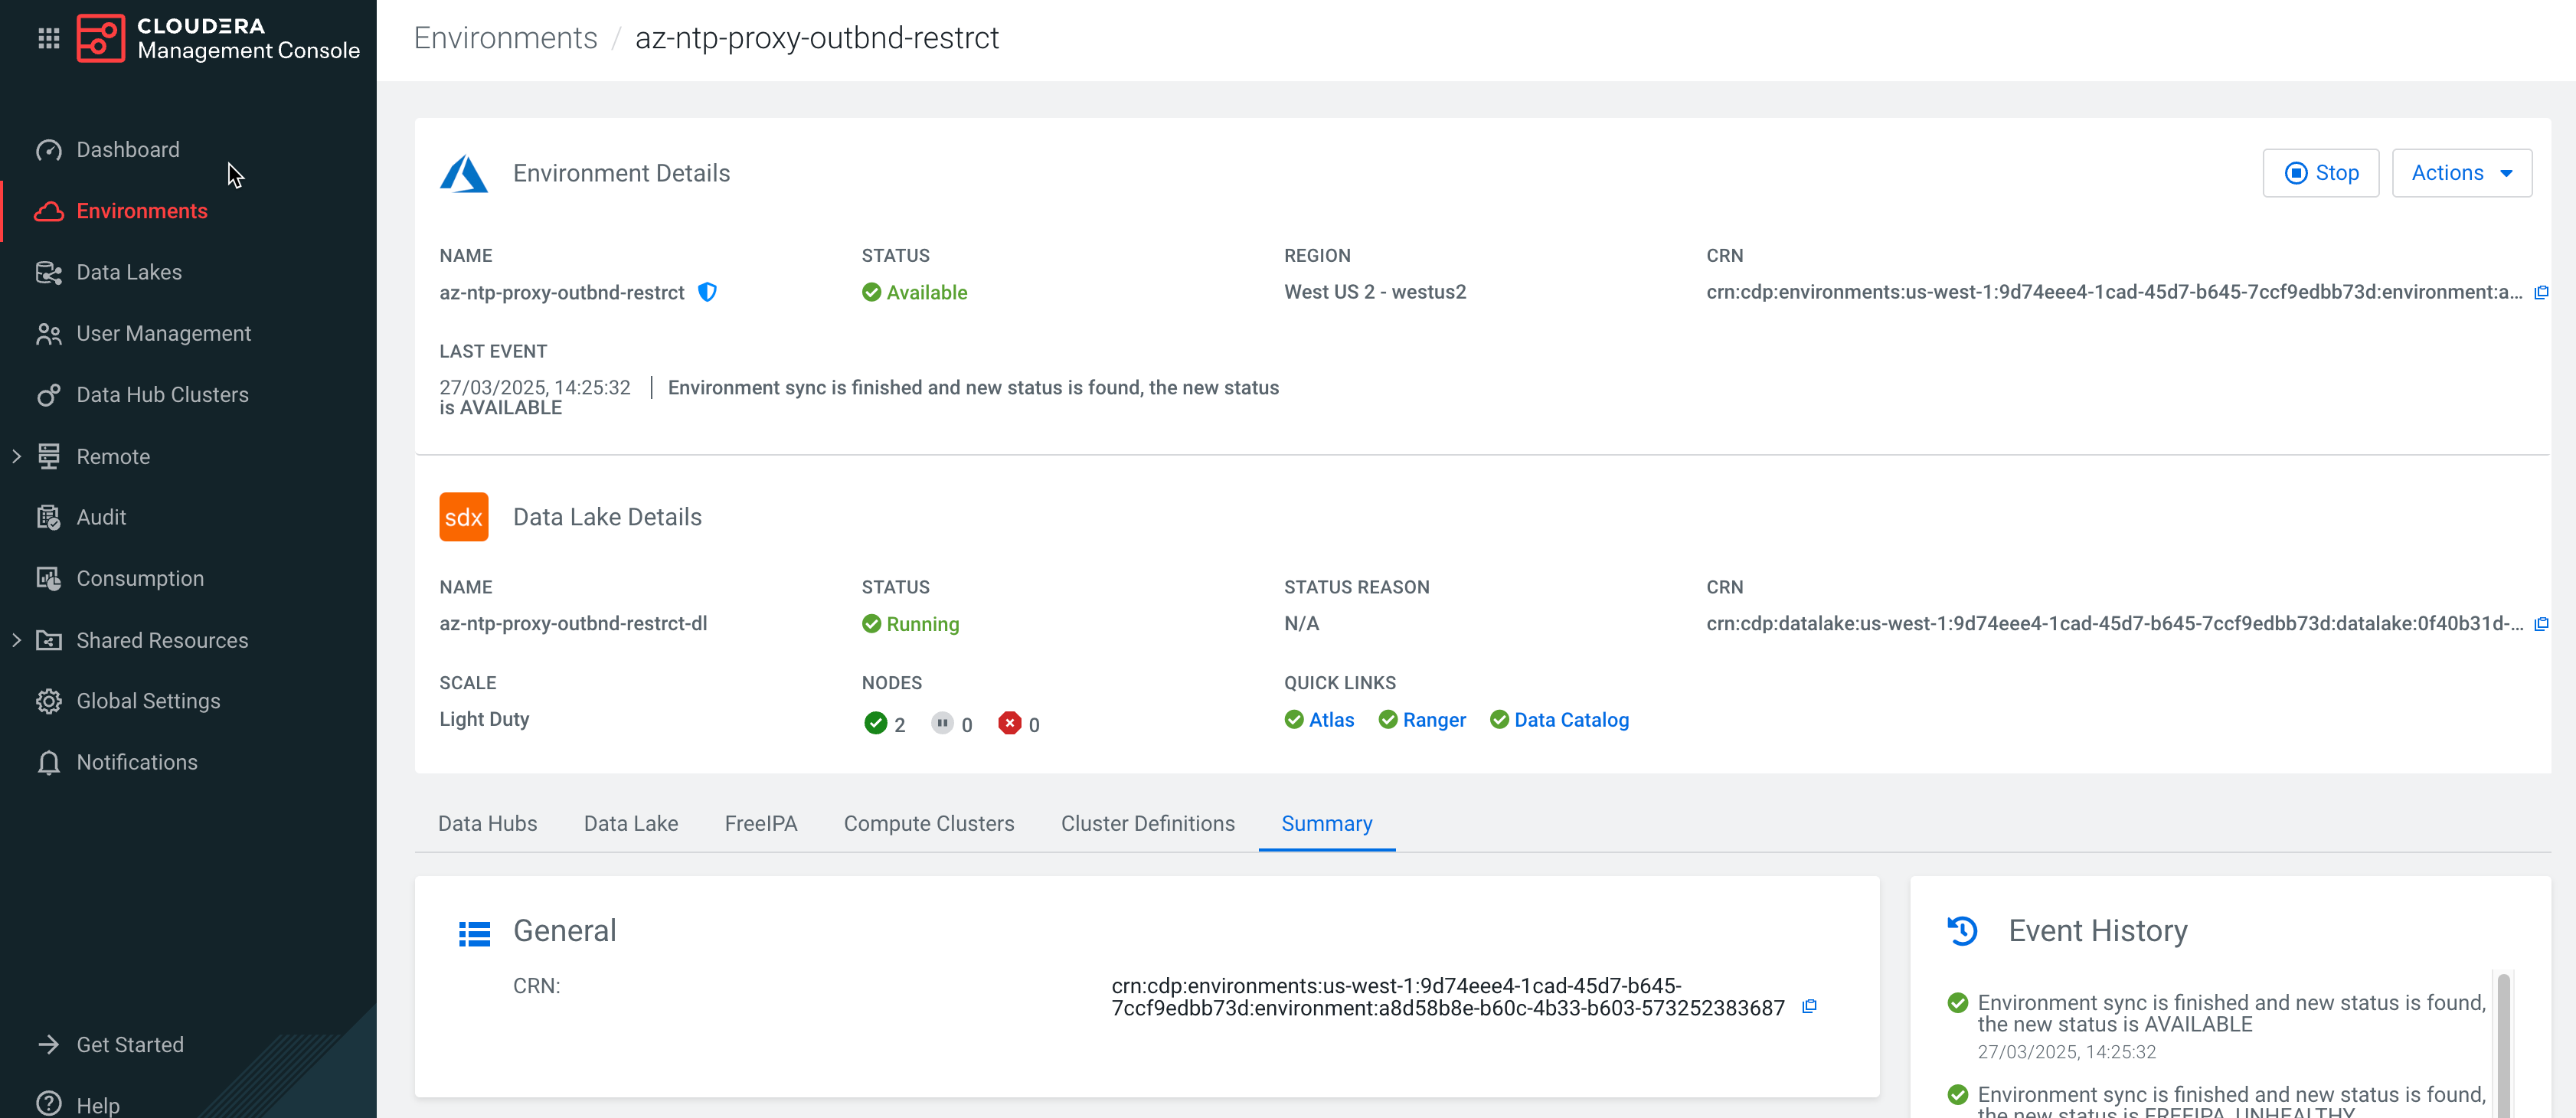The image size is (2576, 1118).
Task: Switch to the FreeIPA tab
Action: tap(761, 823)
